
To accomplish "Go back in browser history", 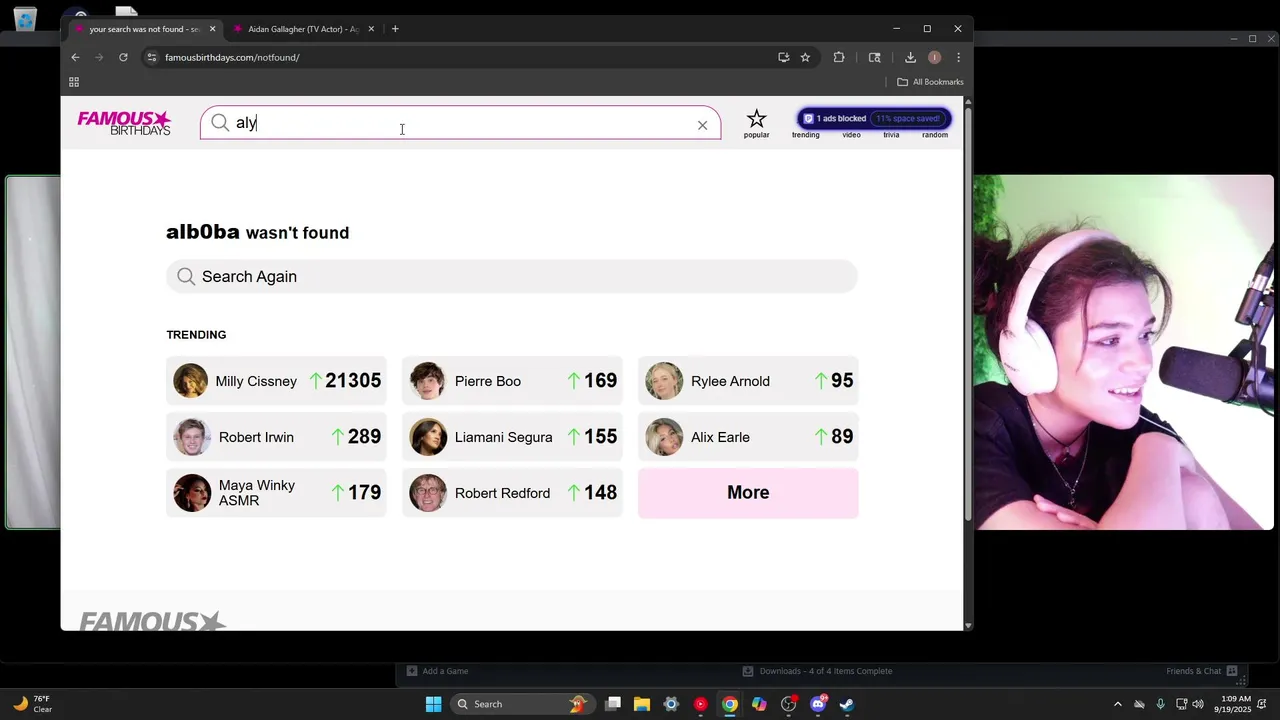I will [75, 57].
